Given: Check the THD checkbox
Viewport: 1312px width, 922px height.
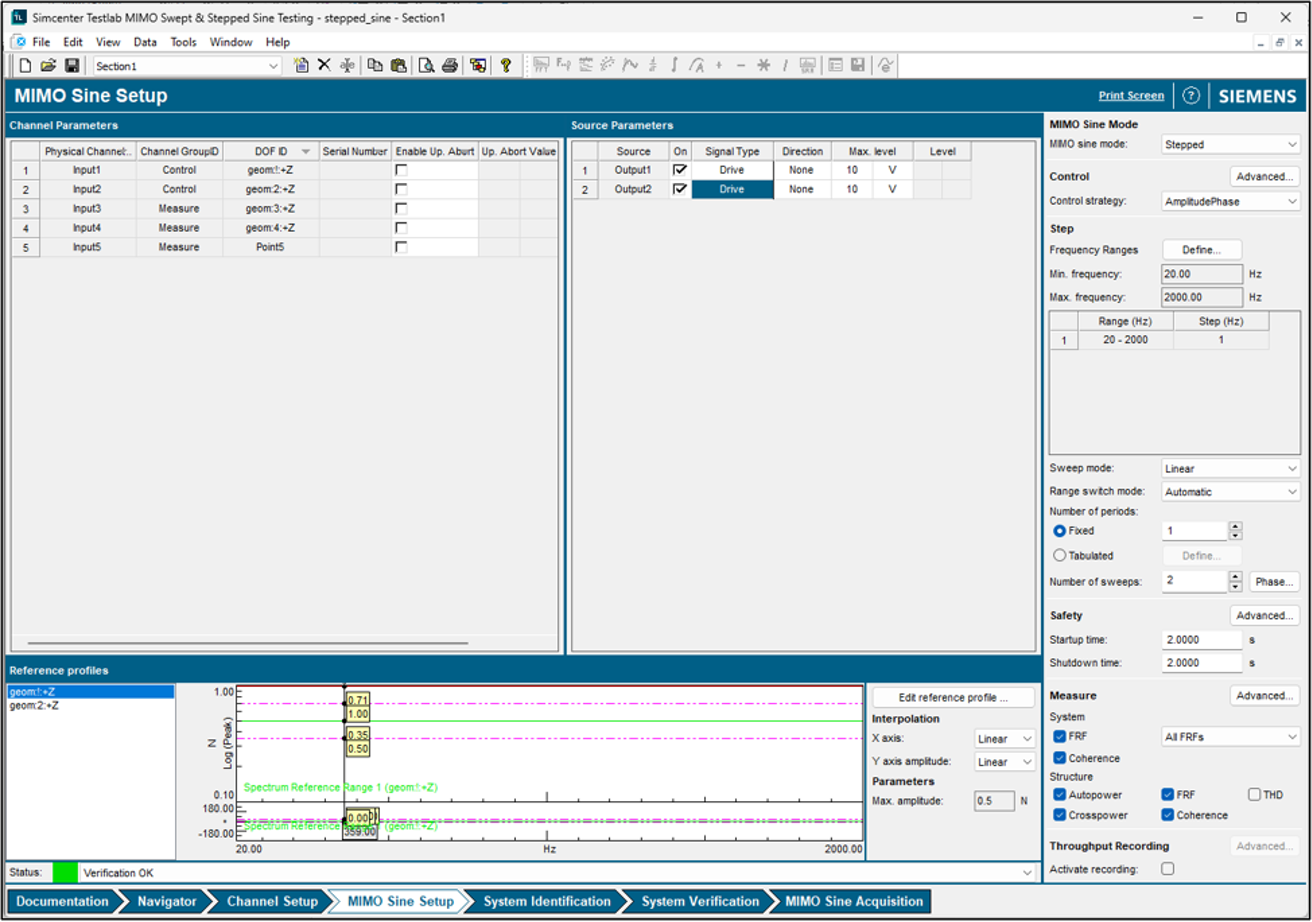Looking at the screenshot, I should pyautogui.click(x=1254, y=794).
